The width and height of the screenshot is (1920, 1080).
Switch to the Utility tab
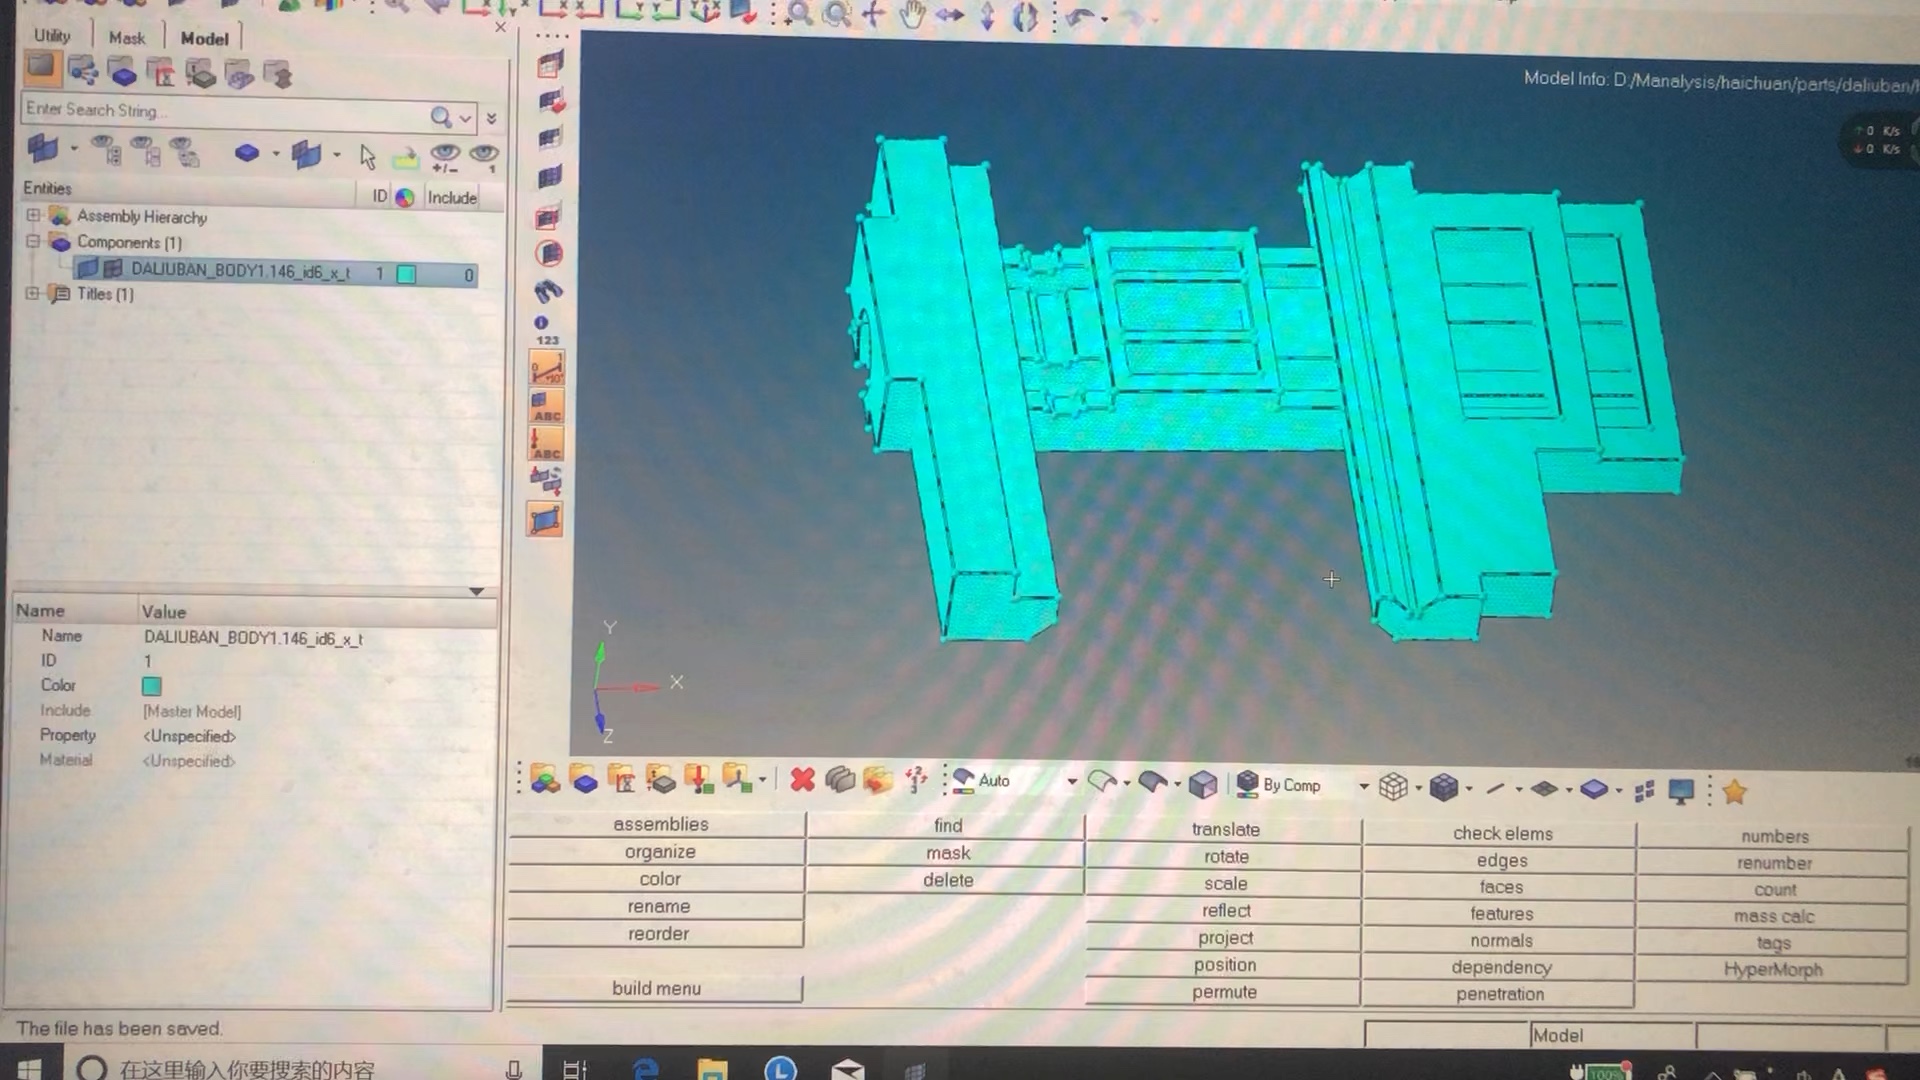click(x=52, y=36)
